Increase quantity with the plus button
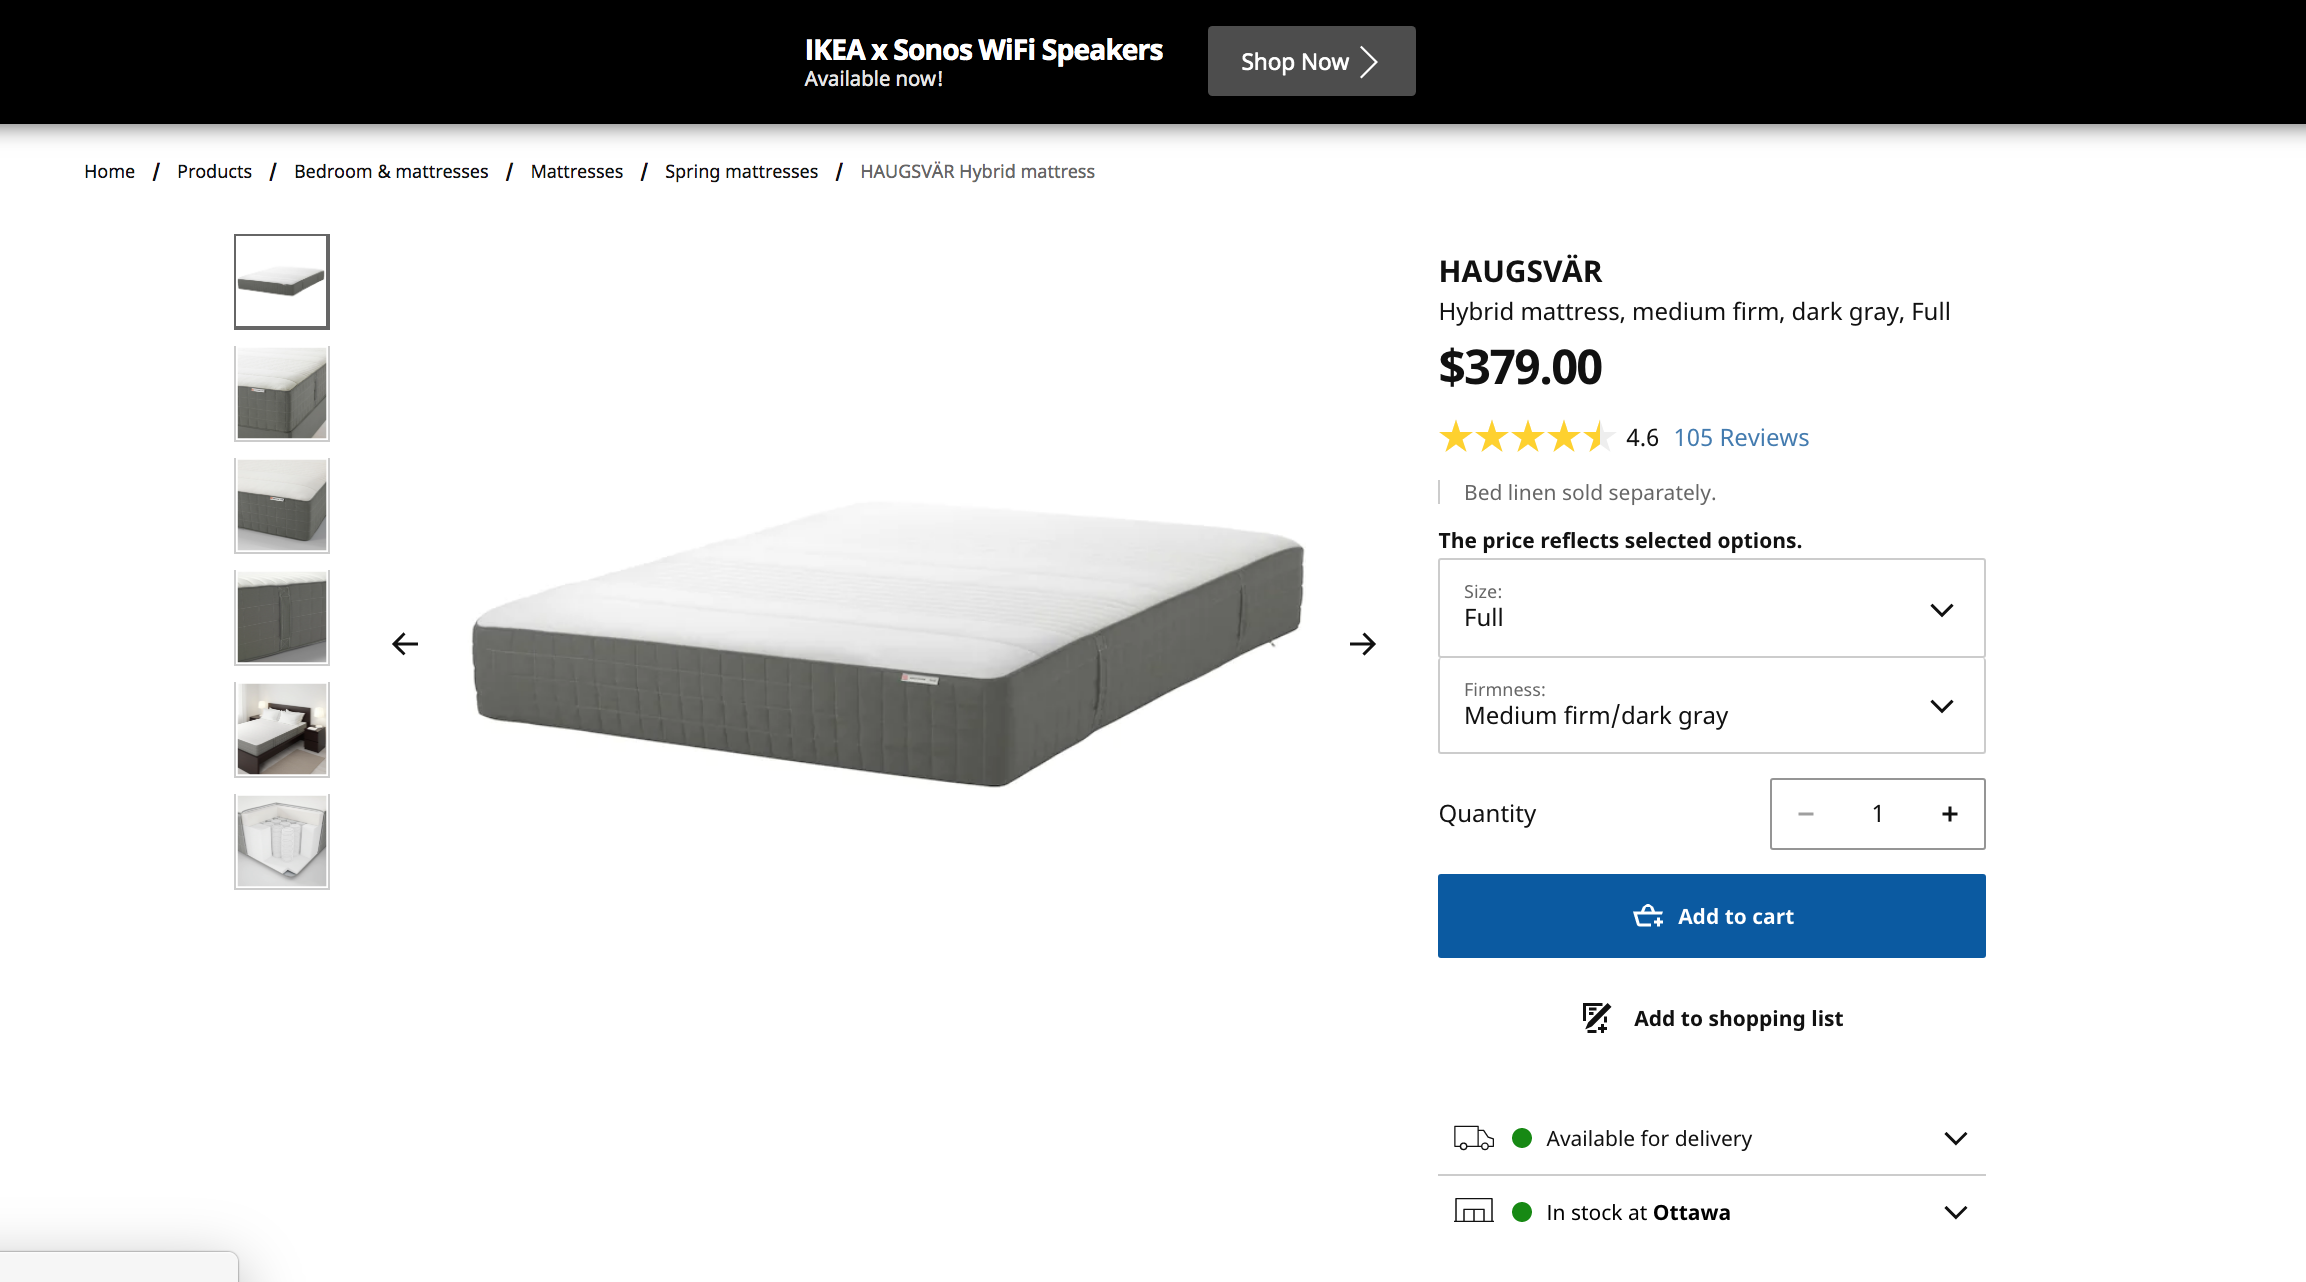 [1949, 814]
